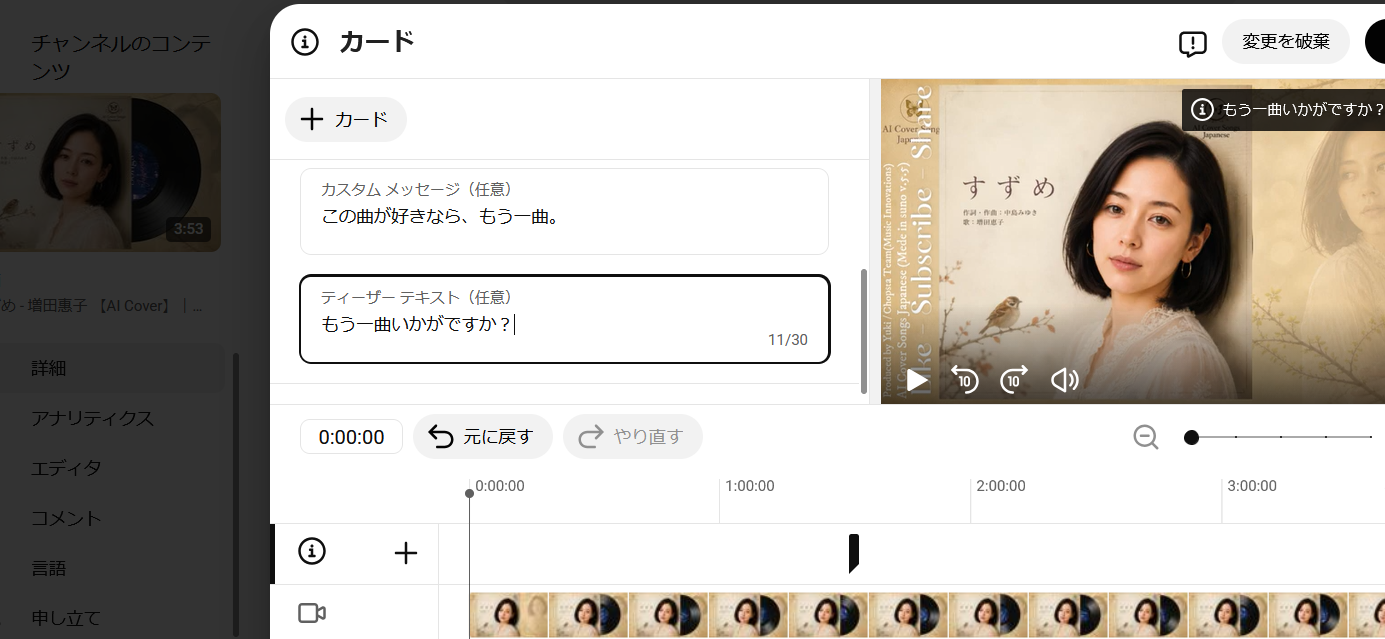
Task: Rewind the preview 10 seconds
Action: click(x=964, y=380)
